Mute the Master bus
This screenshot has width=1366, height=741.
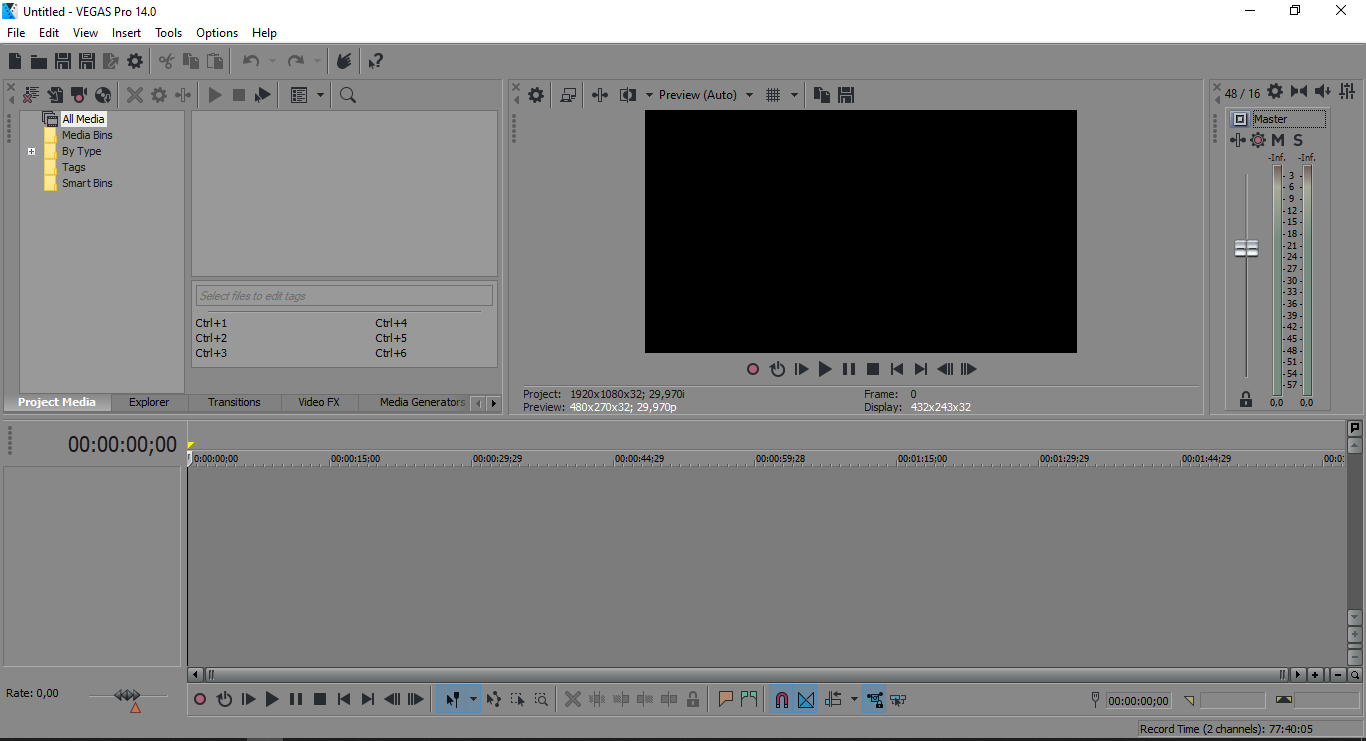(x=1277, y=140)
